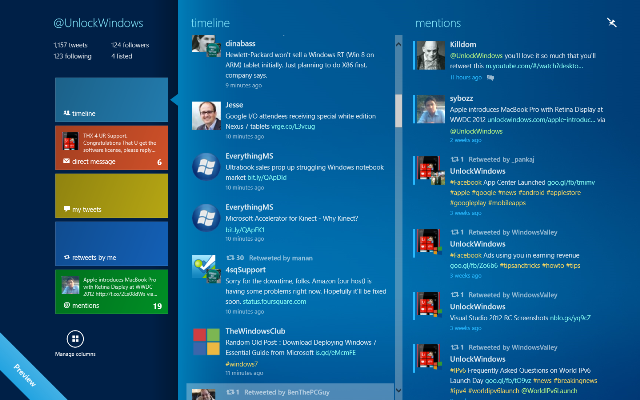Click dinabass profile avatar
Screen dimensions: 640x400
click(x=206, y=46)
